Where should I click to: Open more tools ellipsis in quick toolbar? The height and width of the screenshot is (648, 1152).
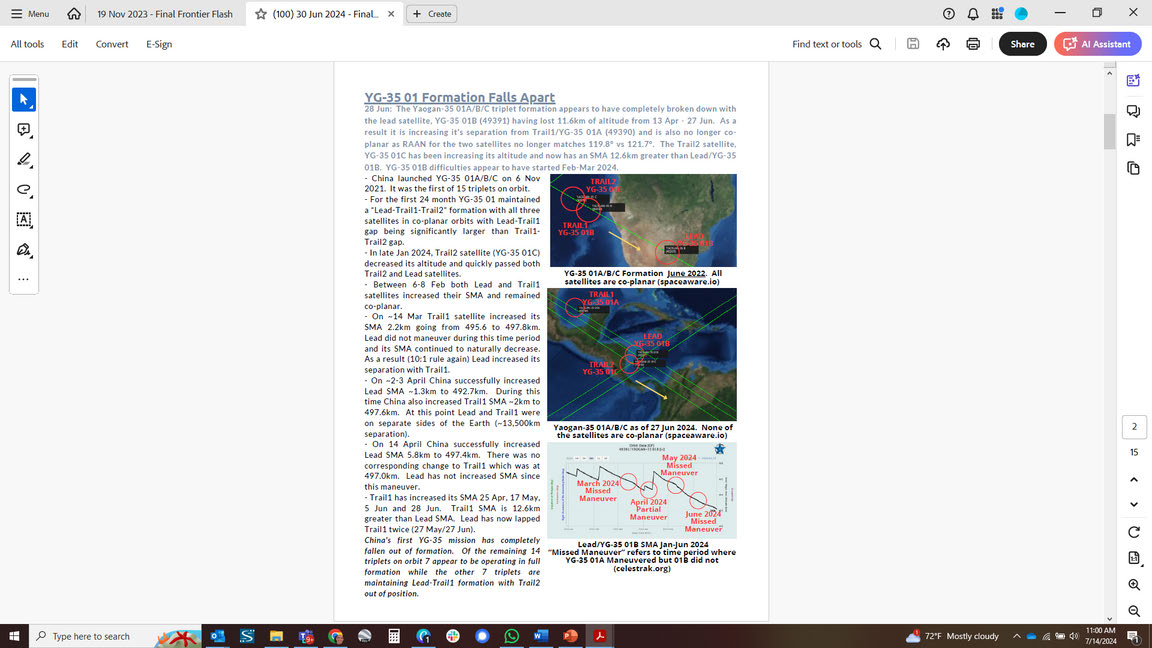(x=24, y=279)
